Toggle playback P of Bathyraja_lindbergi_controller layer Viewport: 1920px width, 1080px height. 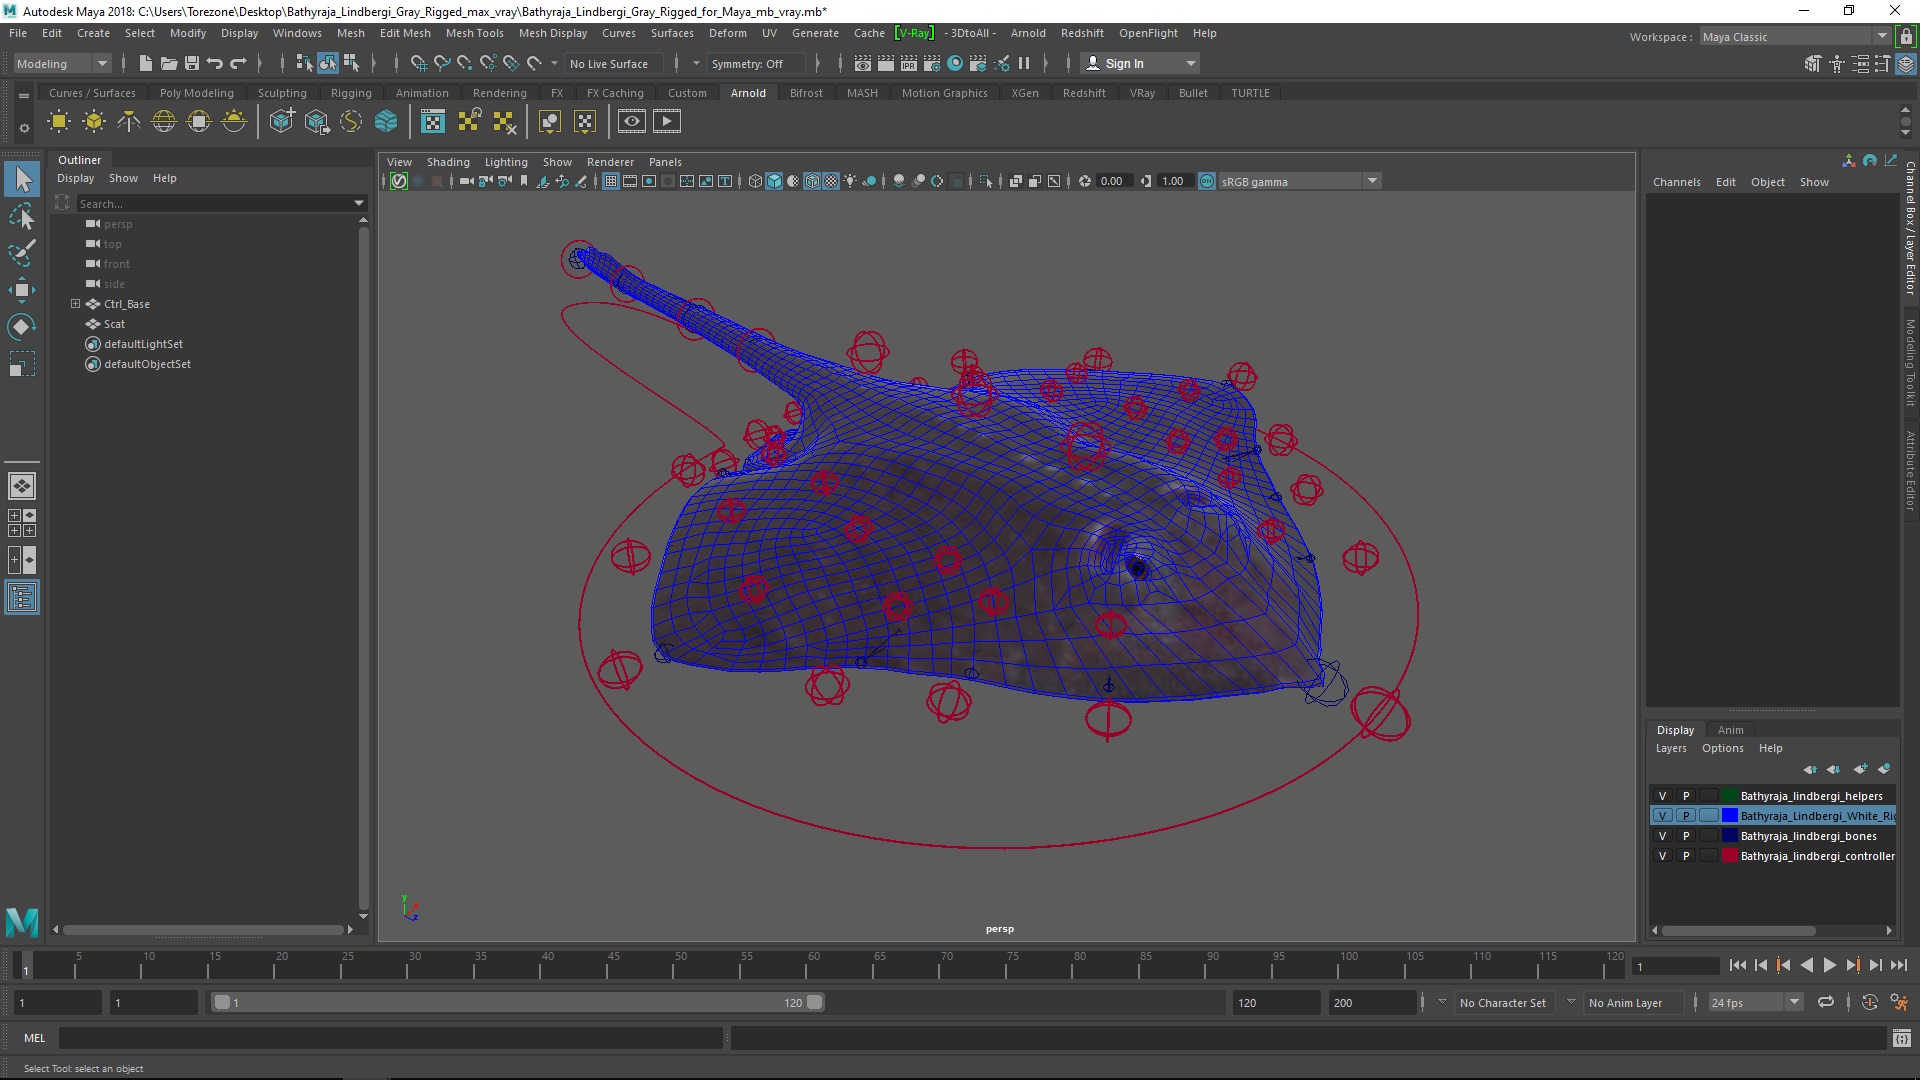pos(1686,856)
